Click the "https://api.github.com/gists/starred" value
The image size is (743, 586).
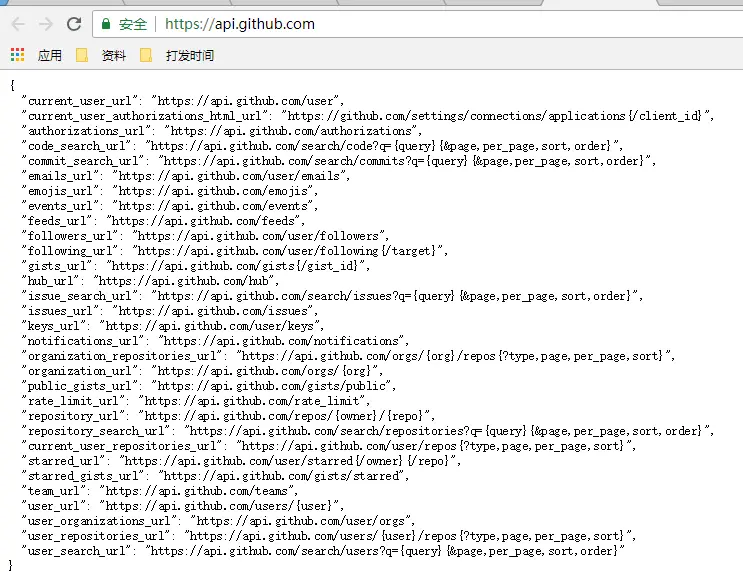[x=281, y=476]
